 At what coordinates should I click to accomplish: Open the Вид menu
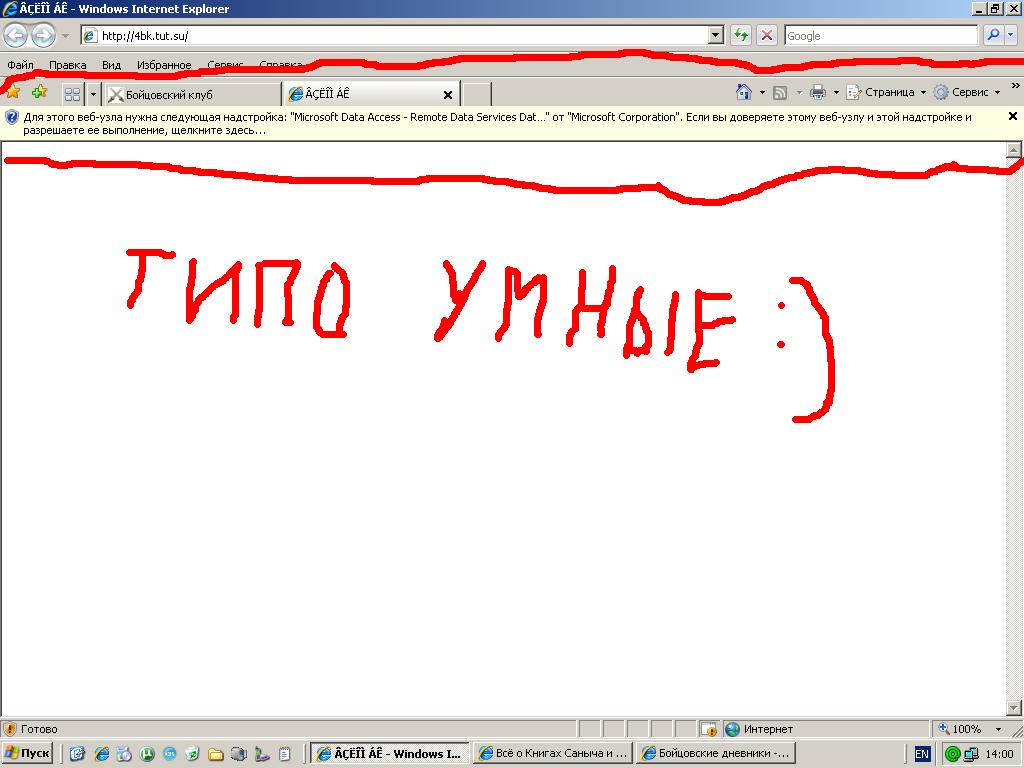[111, 65]
